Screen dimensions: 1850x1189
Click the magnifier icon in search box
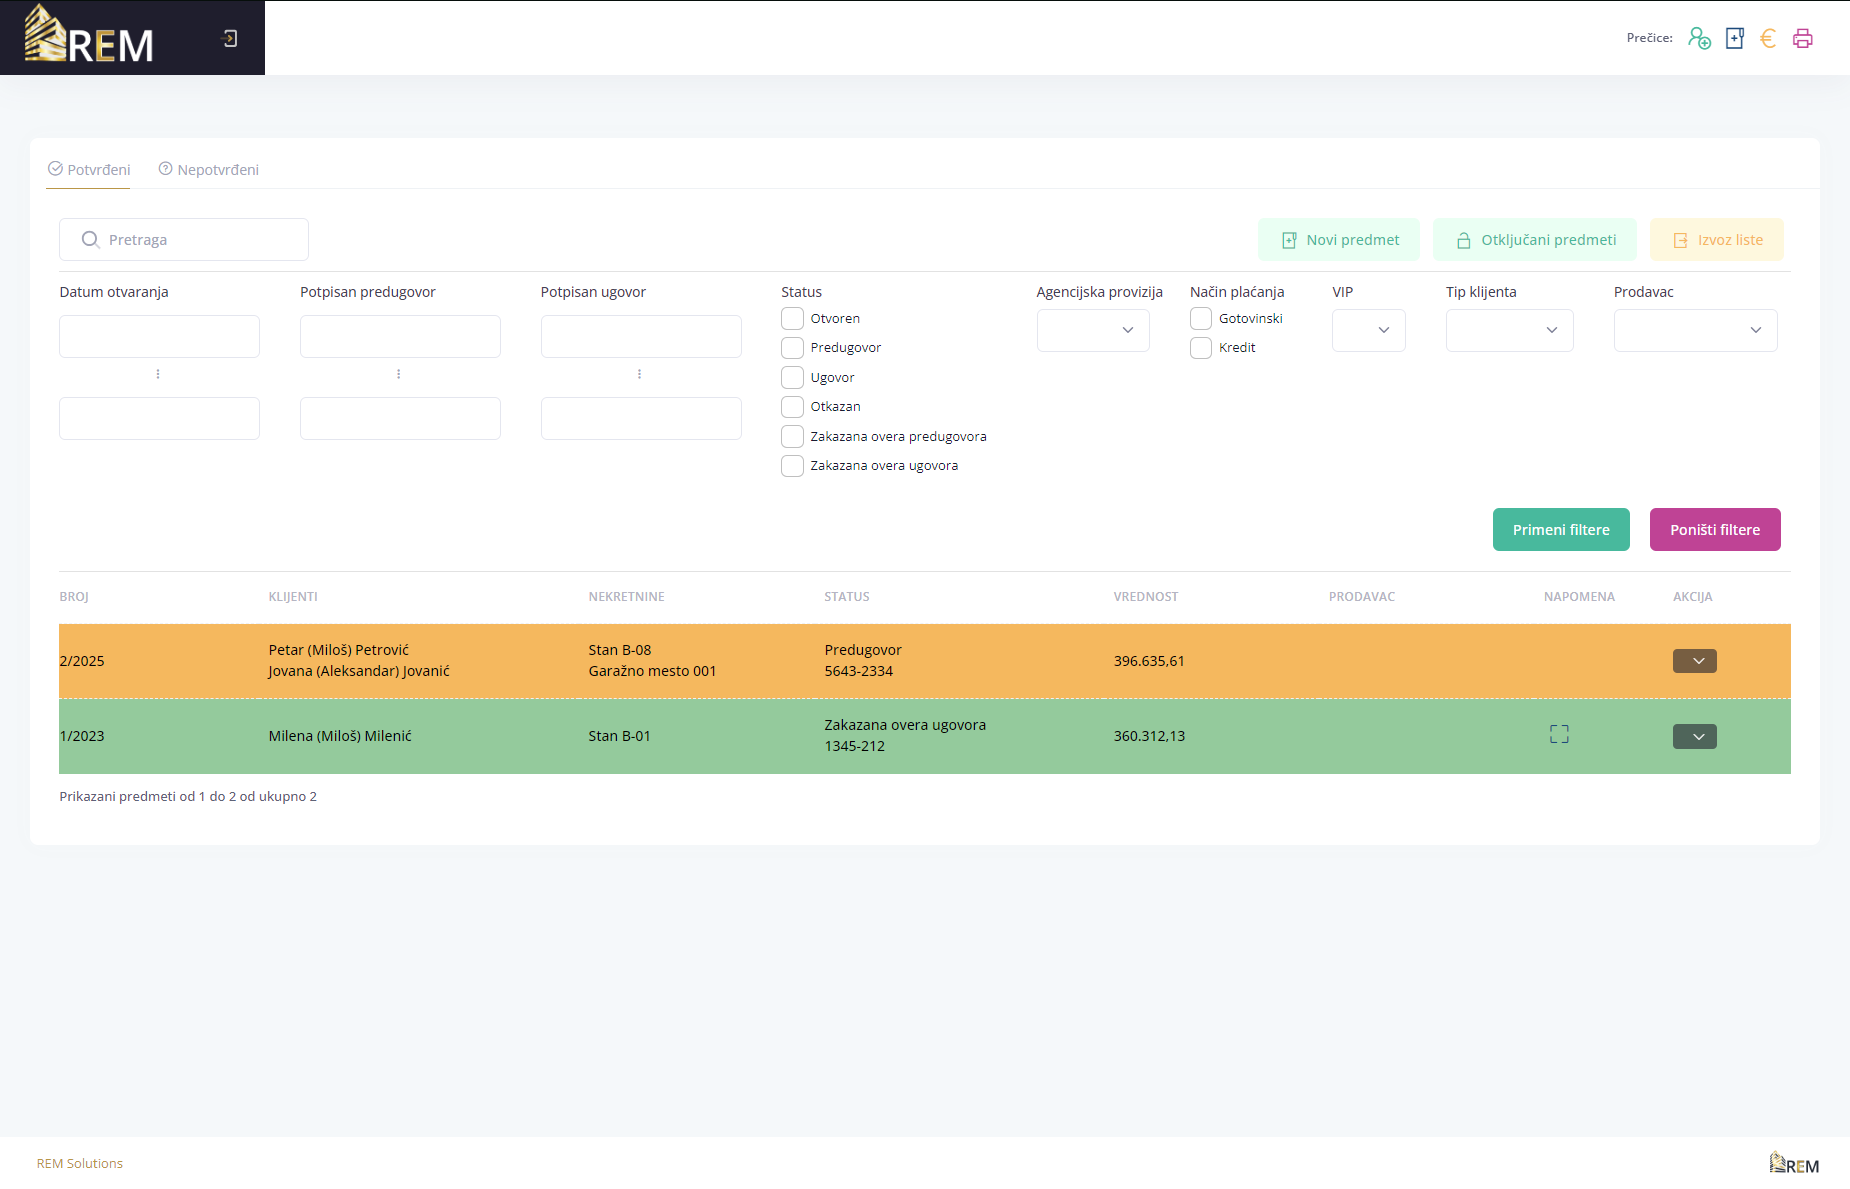pos(90,240)
